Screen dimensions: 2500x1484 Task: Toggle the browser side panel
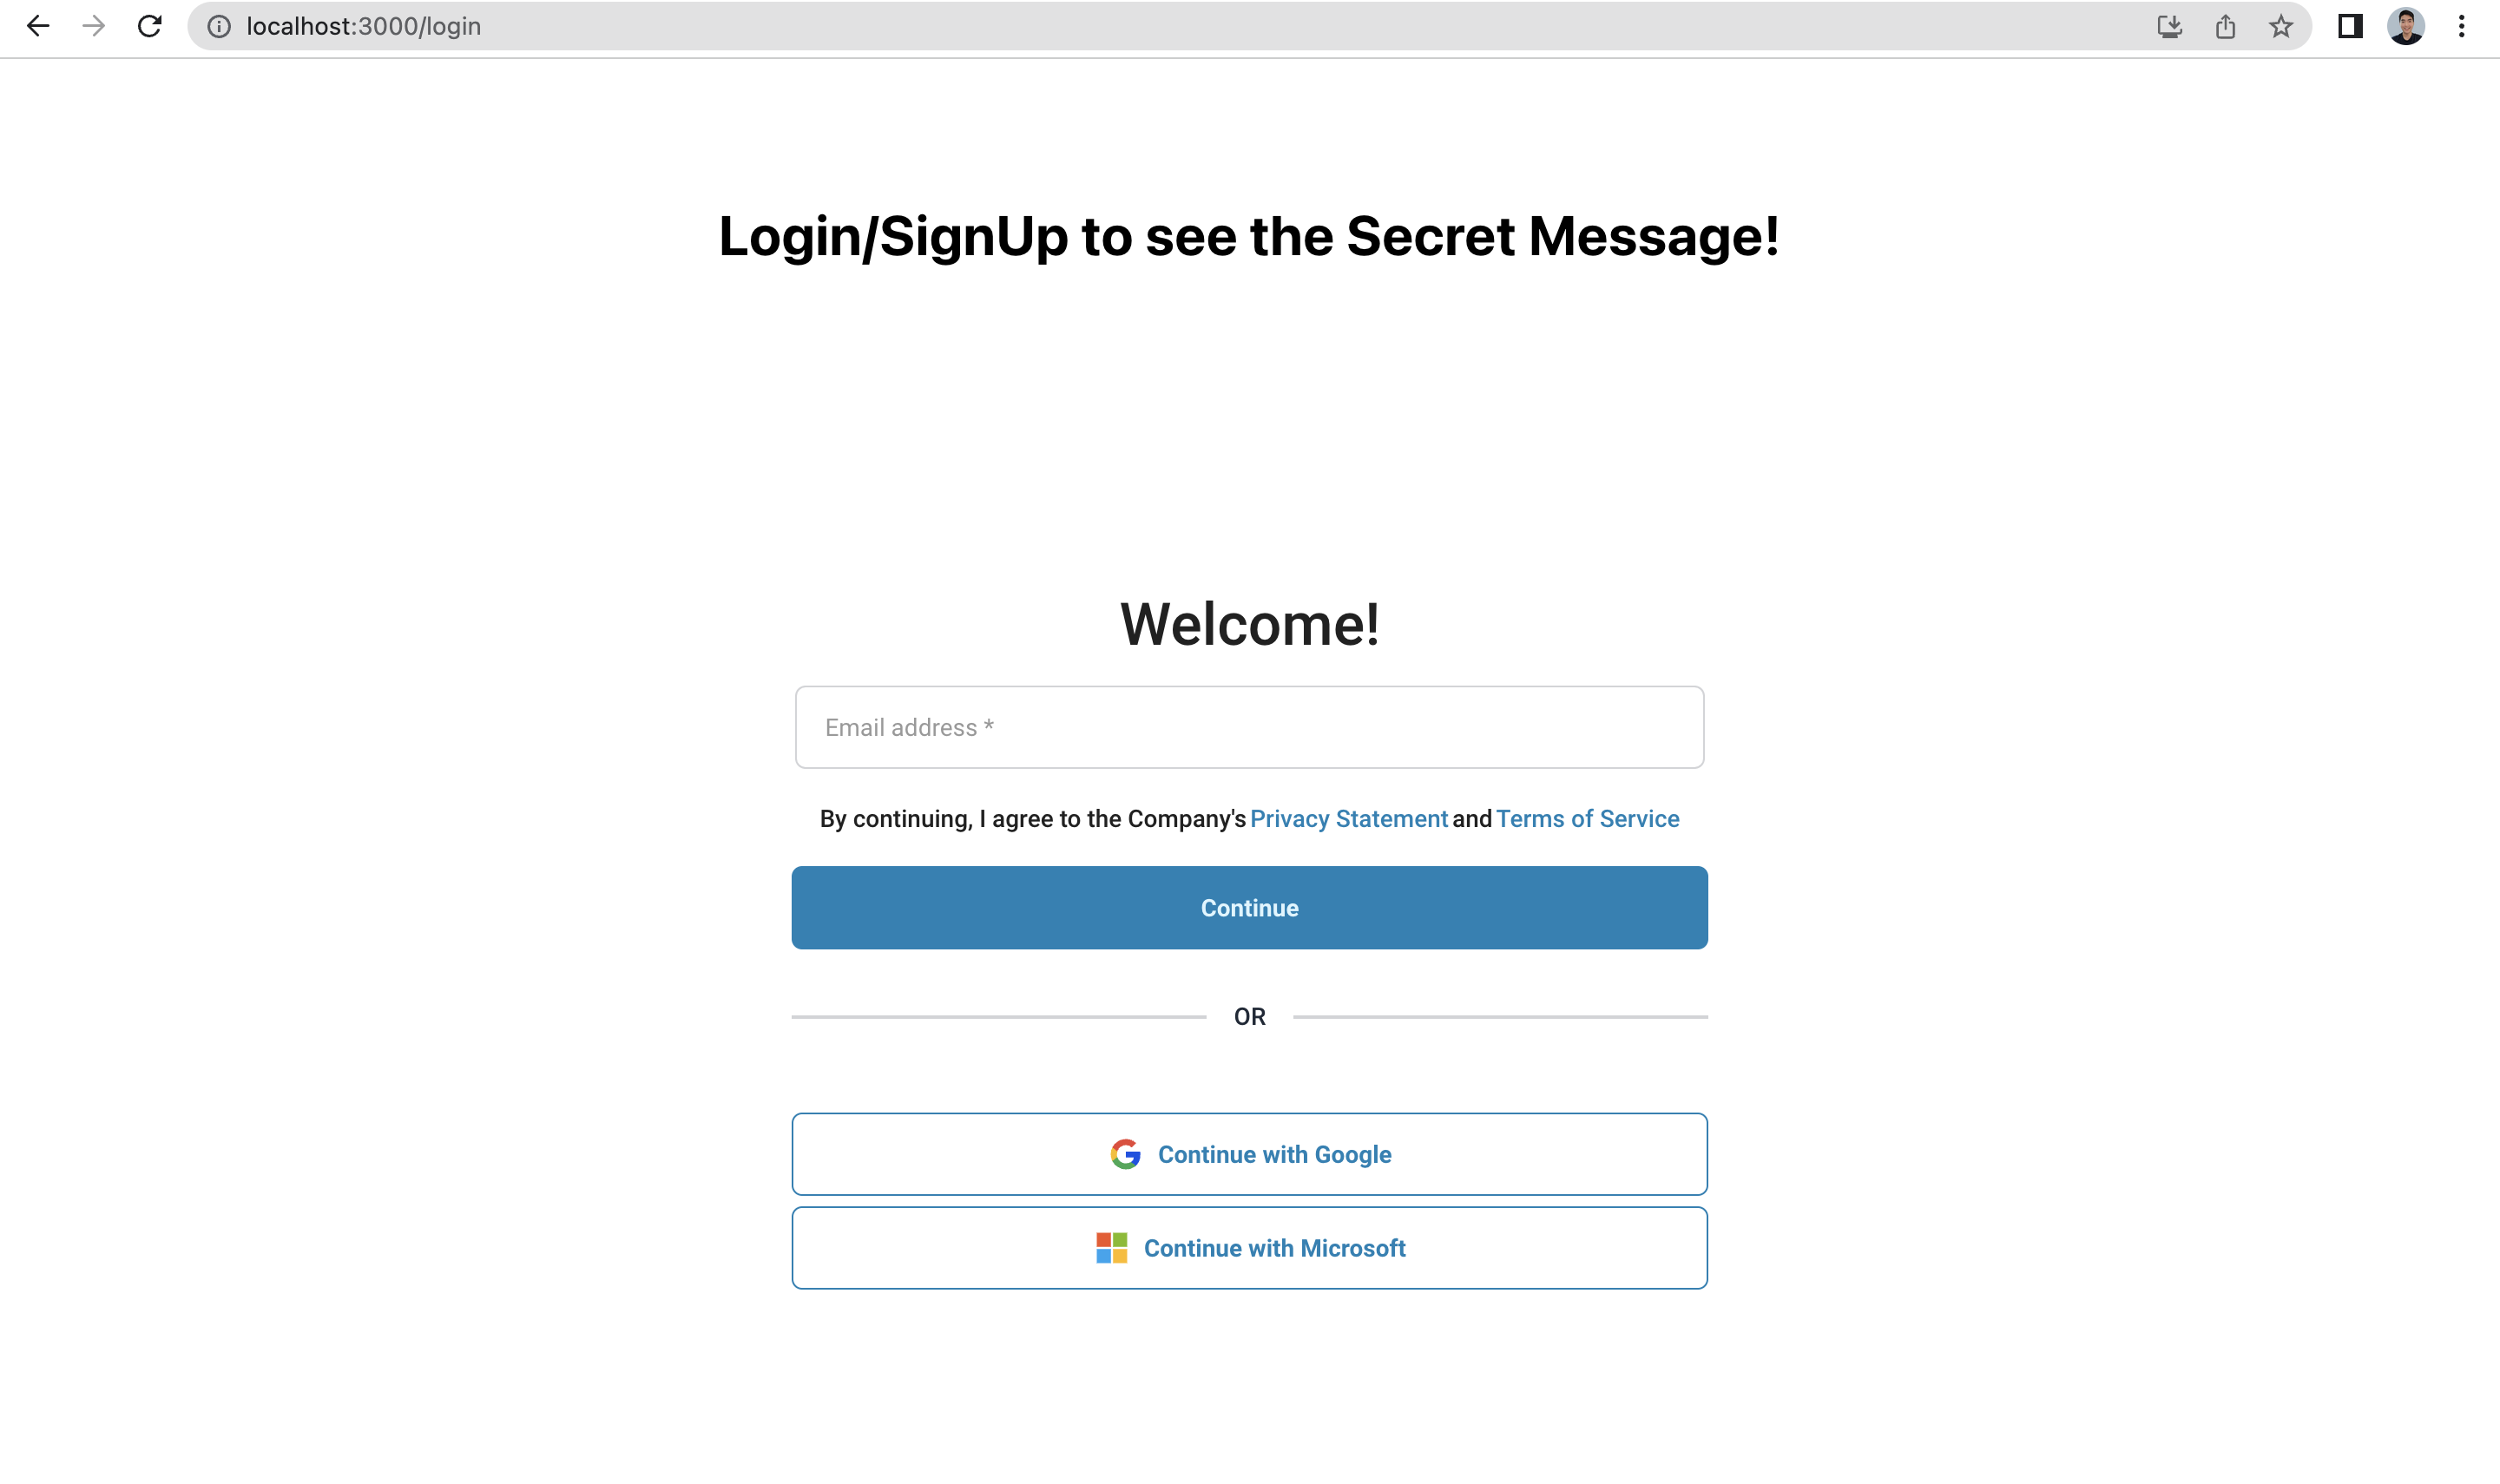tap(2350, 26)
